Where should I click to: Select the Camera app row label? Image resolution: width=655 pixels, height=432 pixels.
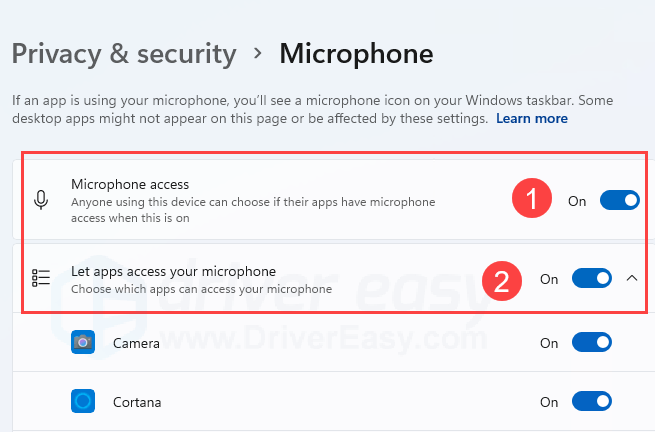click(x=136, y=343)
